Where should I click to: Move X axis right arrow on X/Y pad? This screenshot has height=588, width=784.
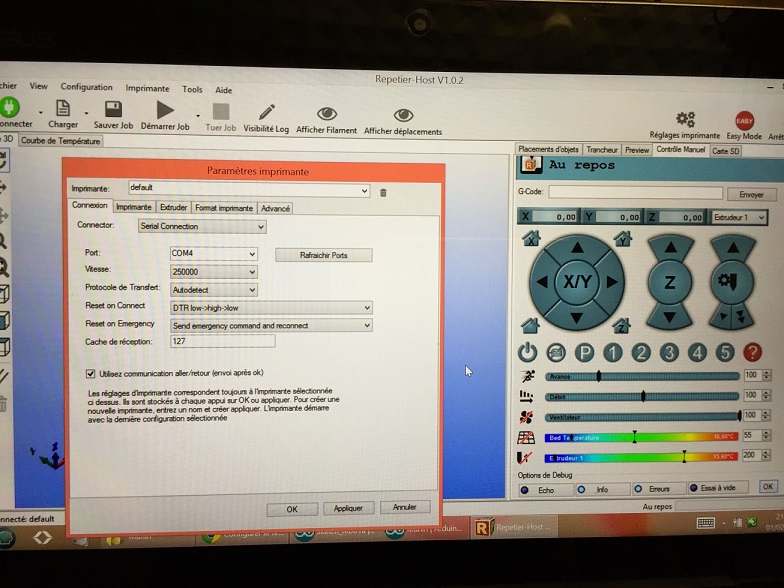[612, 282]
